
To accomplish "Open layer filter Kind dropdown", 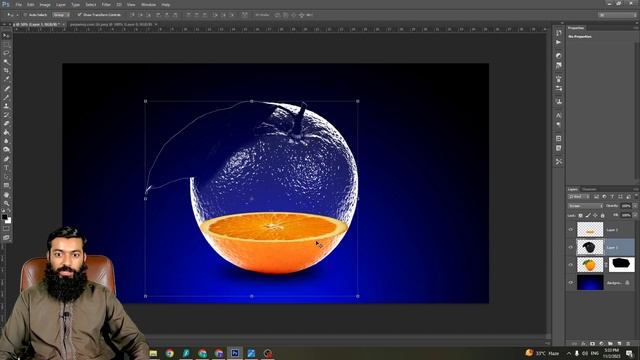I will pos(578,196).
